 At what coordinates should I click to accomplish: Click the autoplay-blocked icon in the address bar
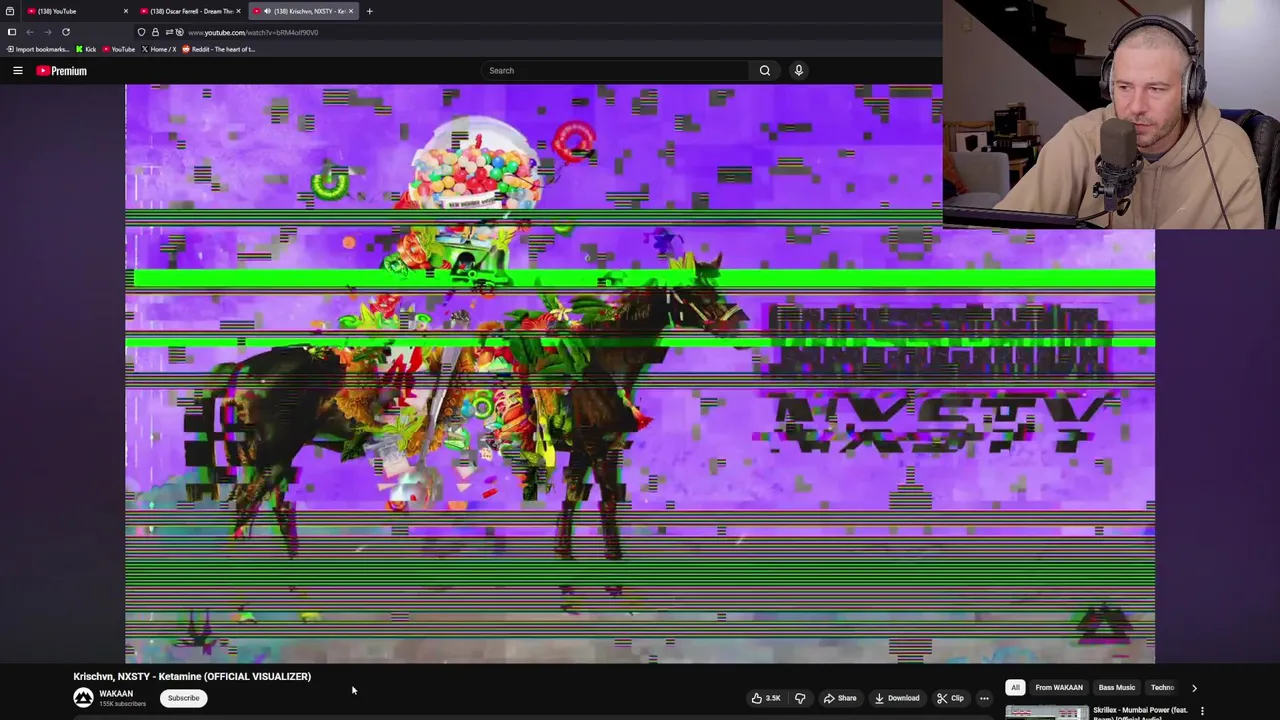[179, 32]
